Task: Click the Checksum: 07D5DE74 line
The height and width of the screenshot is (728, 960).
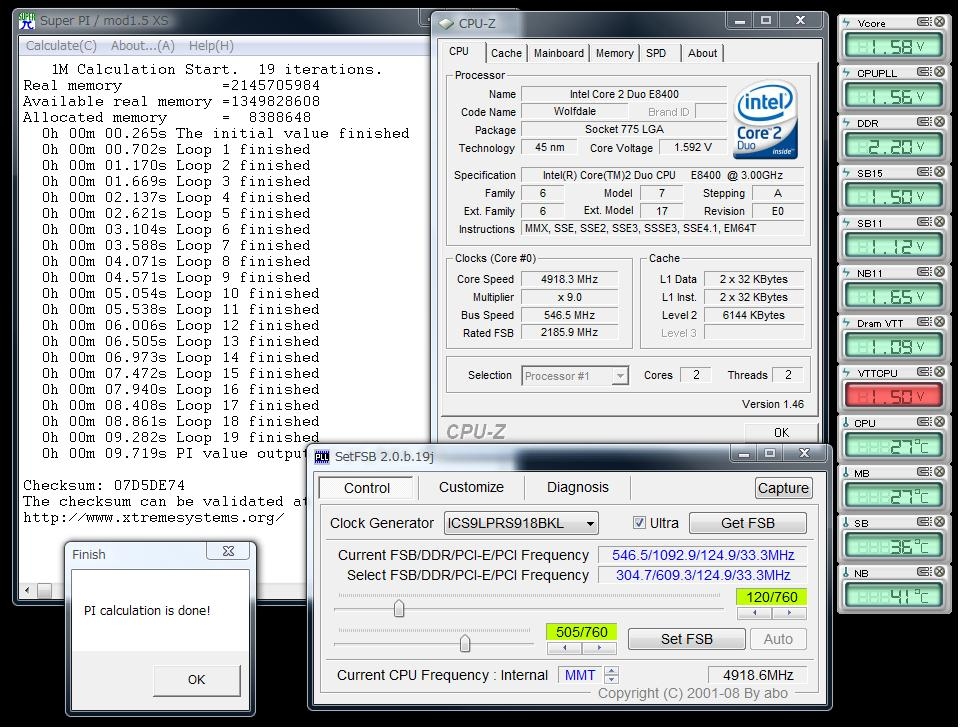Action: tap(103, 486)
